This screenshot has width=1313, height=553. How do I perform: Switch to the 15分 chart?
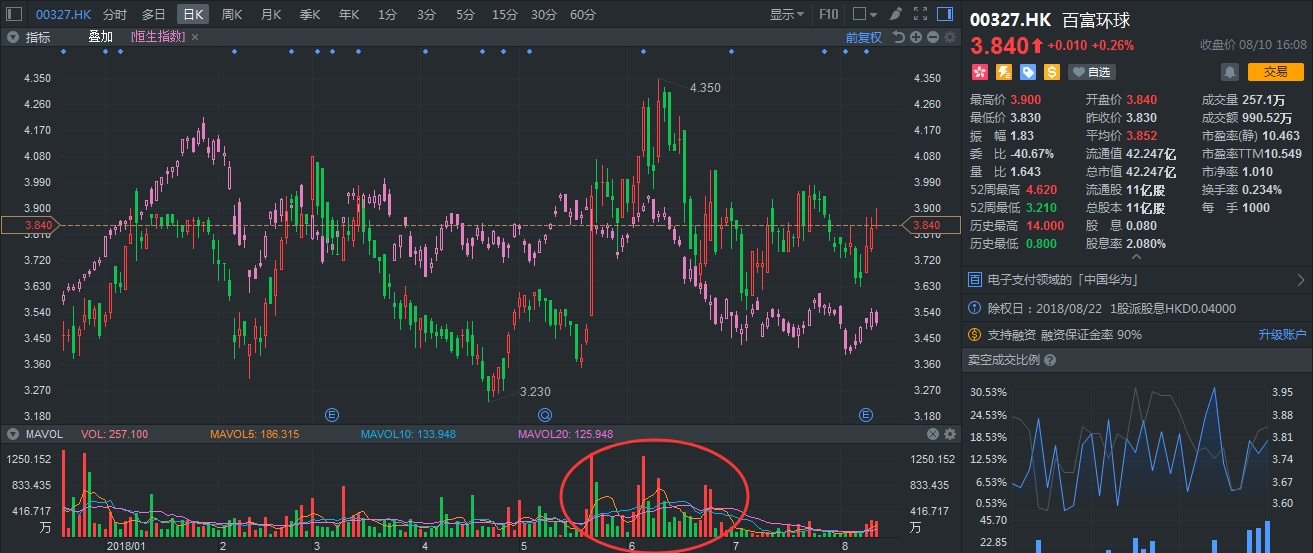click(505, 14)
